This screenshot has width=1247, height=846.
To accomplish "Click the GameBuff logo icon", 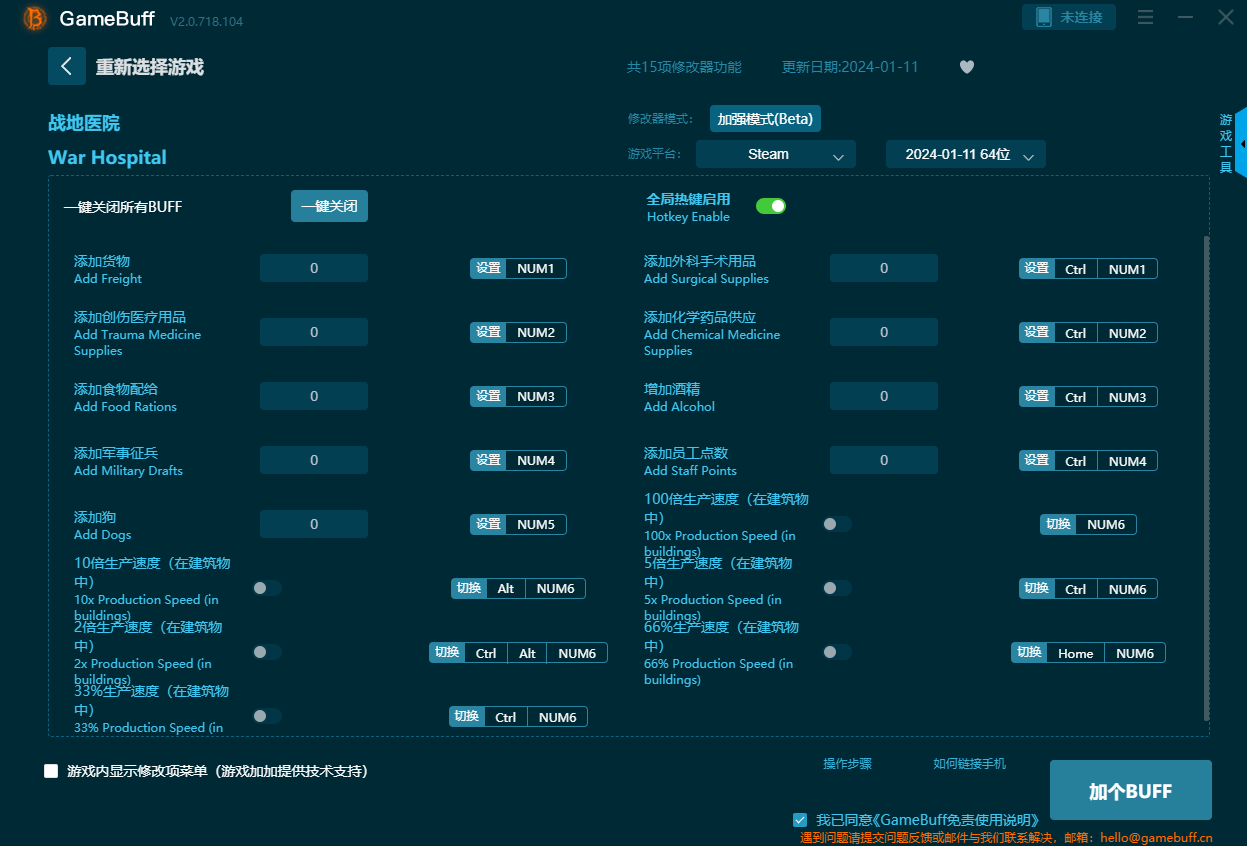I will 34,18.
